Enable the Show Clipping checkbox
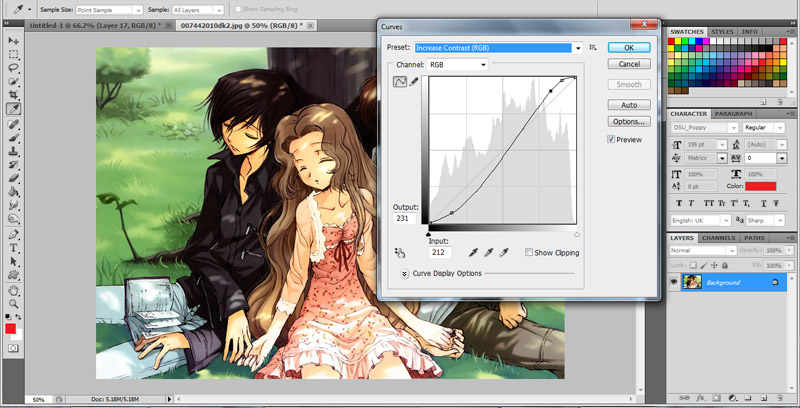 (x=529, y=252)
